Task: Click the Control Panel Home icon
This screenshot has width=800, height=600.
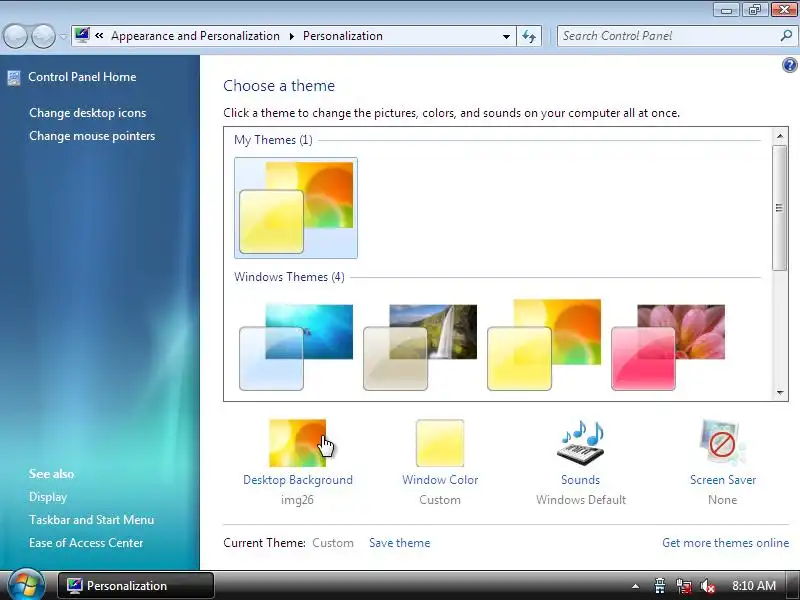Action: (x=14, y=78)
